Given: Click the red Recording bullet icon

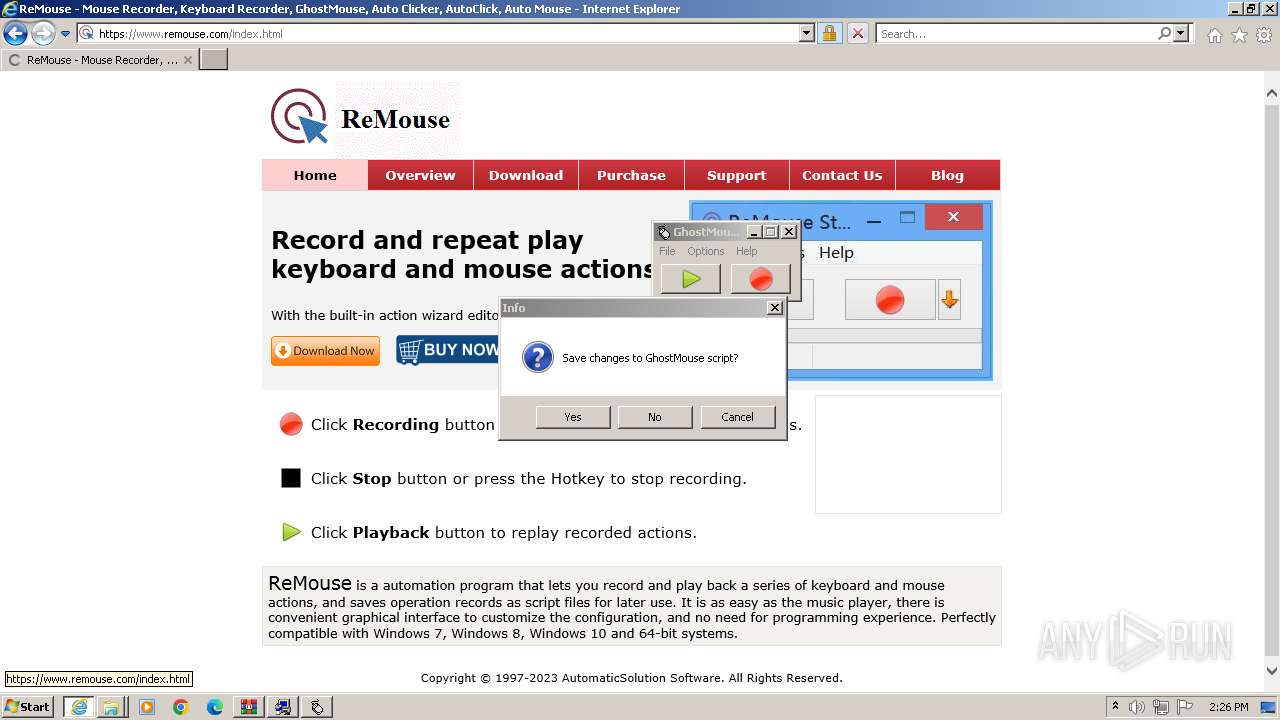Looking at the screenshot, I should 291,424.
